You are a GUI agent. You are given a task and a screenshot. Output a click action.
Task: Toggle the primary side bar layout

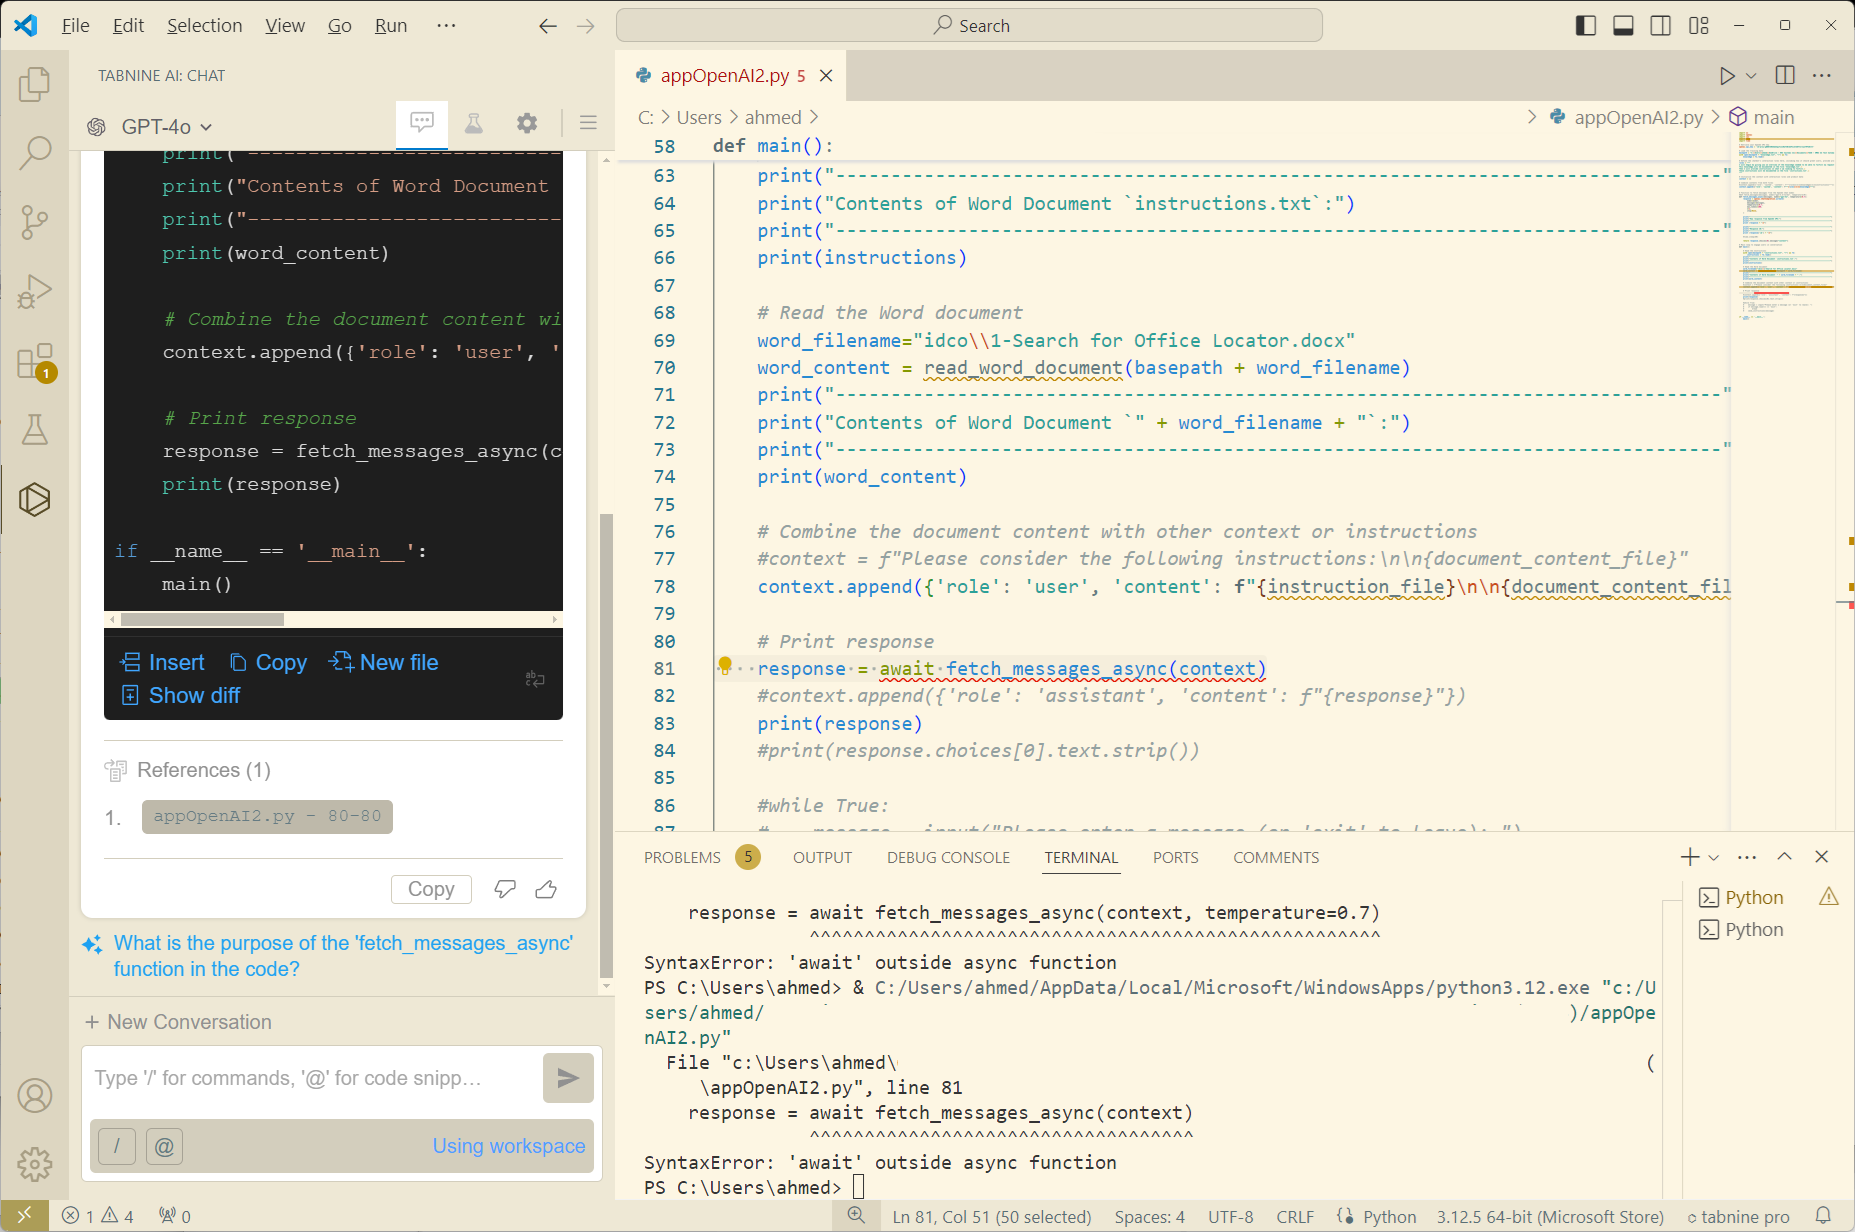(x=1586, y=26)
